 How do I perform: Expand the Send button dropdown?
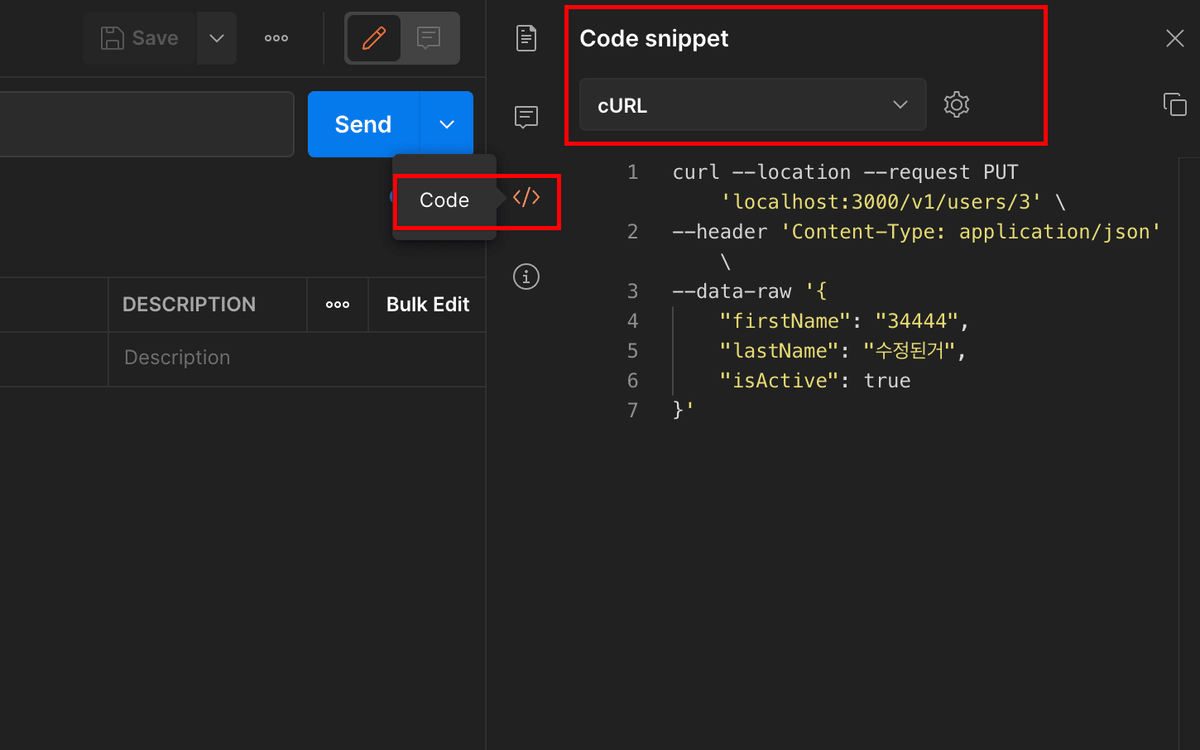pyautogui.click(x=446, y=124)
